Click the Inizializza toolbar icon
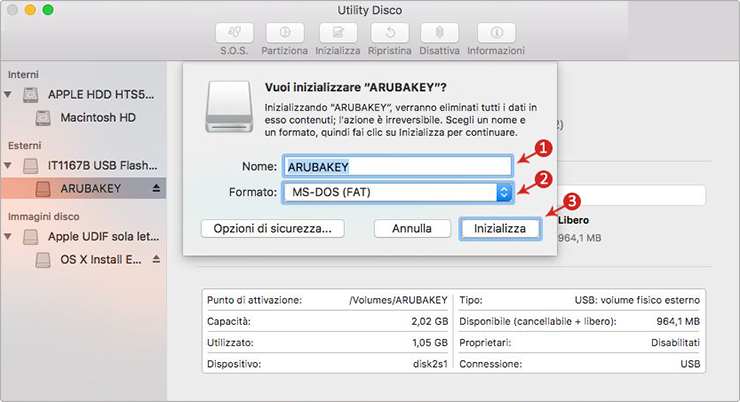The image size is (740, 402). (338, 33)
